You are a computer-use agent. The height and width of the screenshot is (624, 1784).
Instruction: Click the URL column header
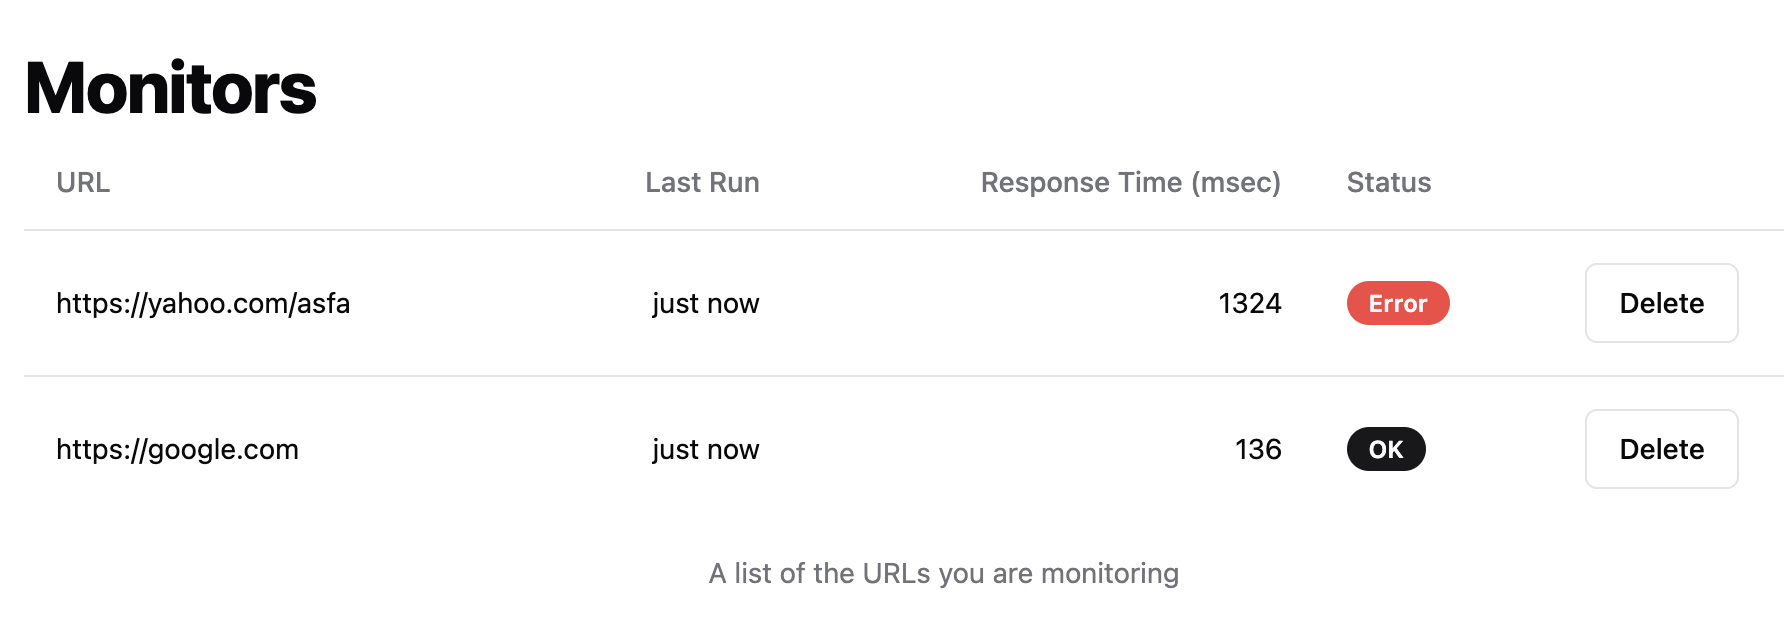83,182
